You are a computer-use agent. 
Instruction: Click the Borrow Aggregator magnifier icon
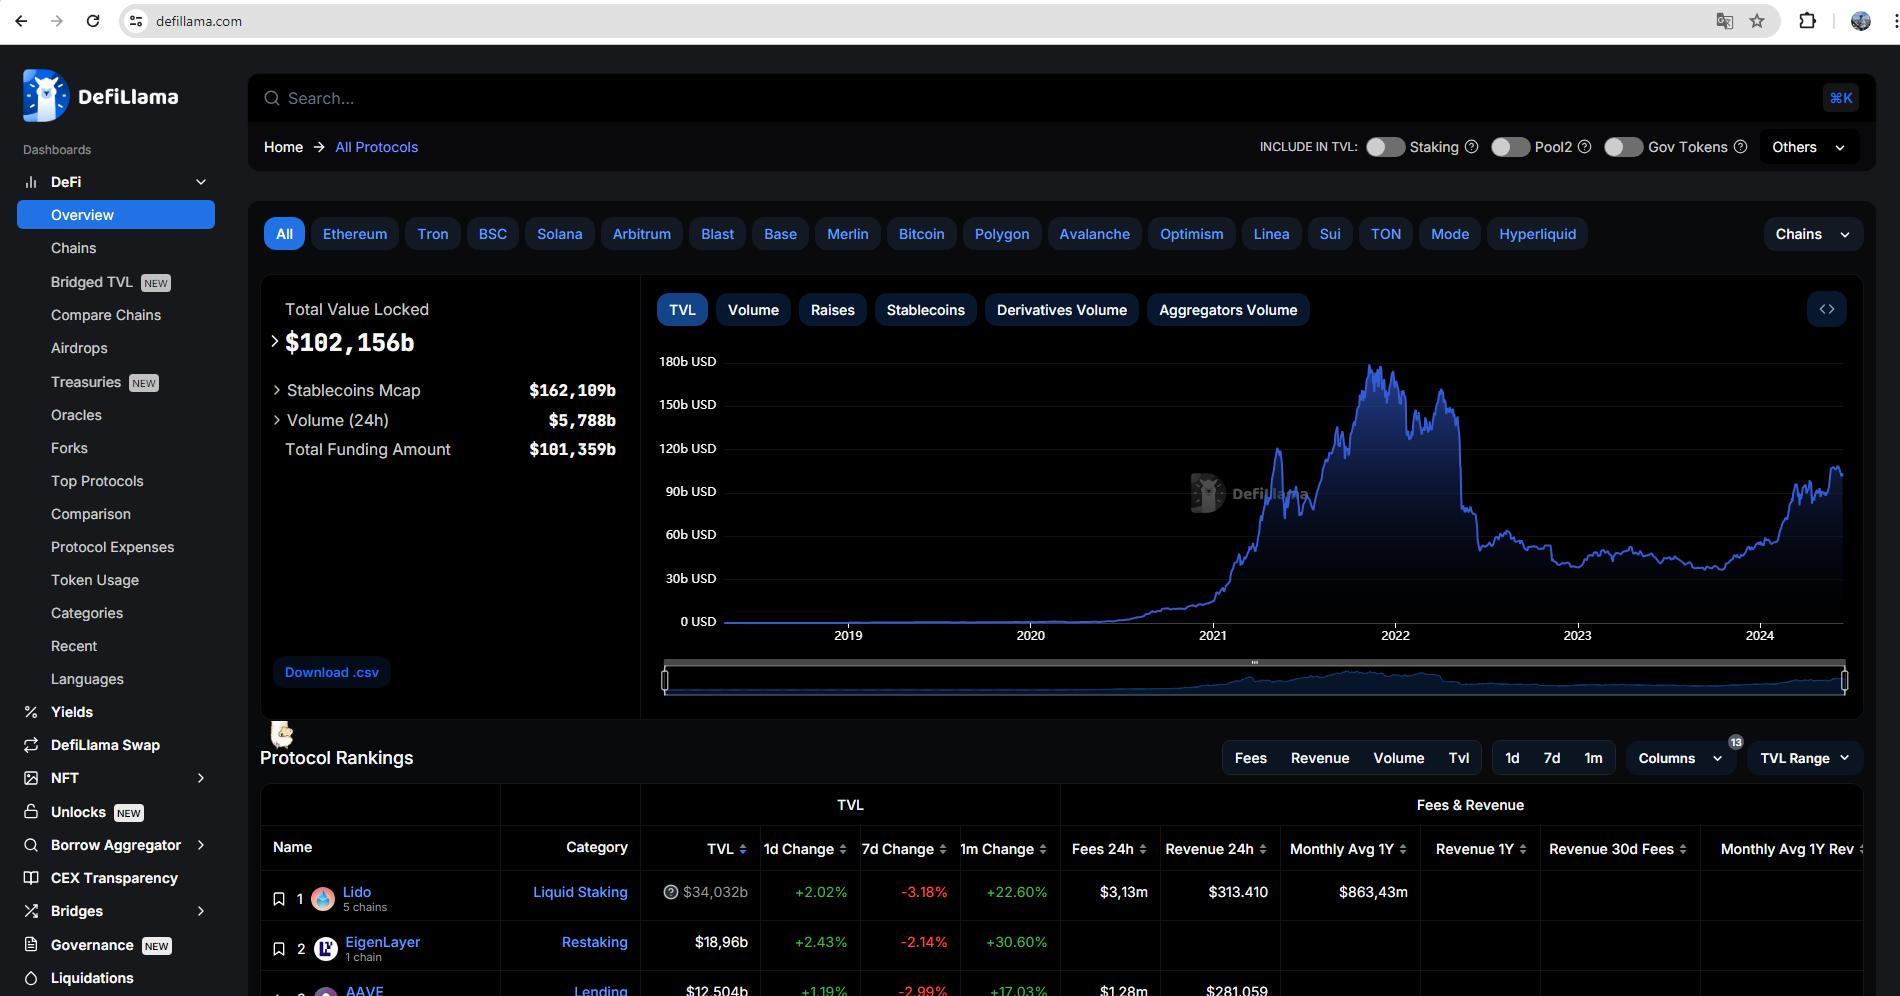(x=31, y=845)
